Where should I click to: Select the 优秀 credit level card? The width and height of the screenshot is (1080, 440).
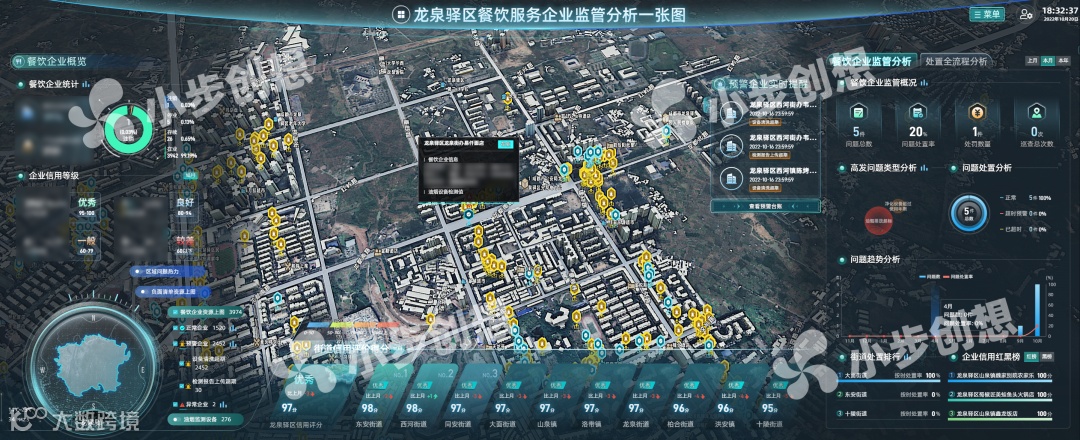pos(86,205)
